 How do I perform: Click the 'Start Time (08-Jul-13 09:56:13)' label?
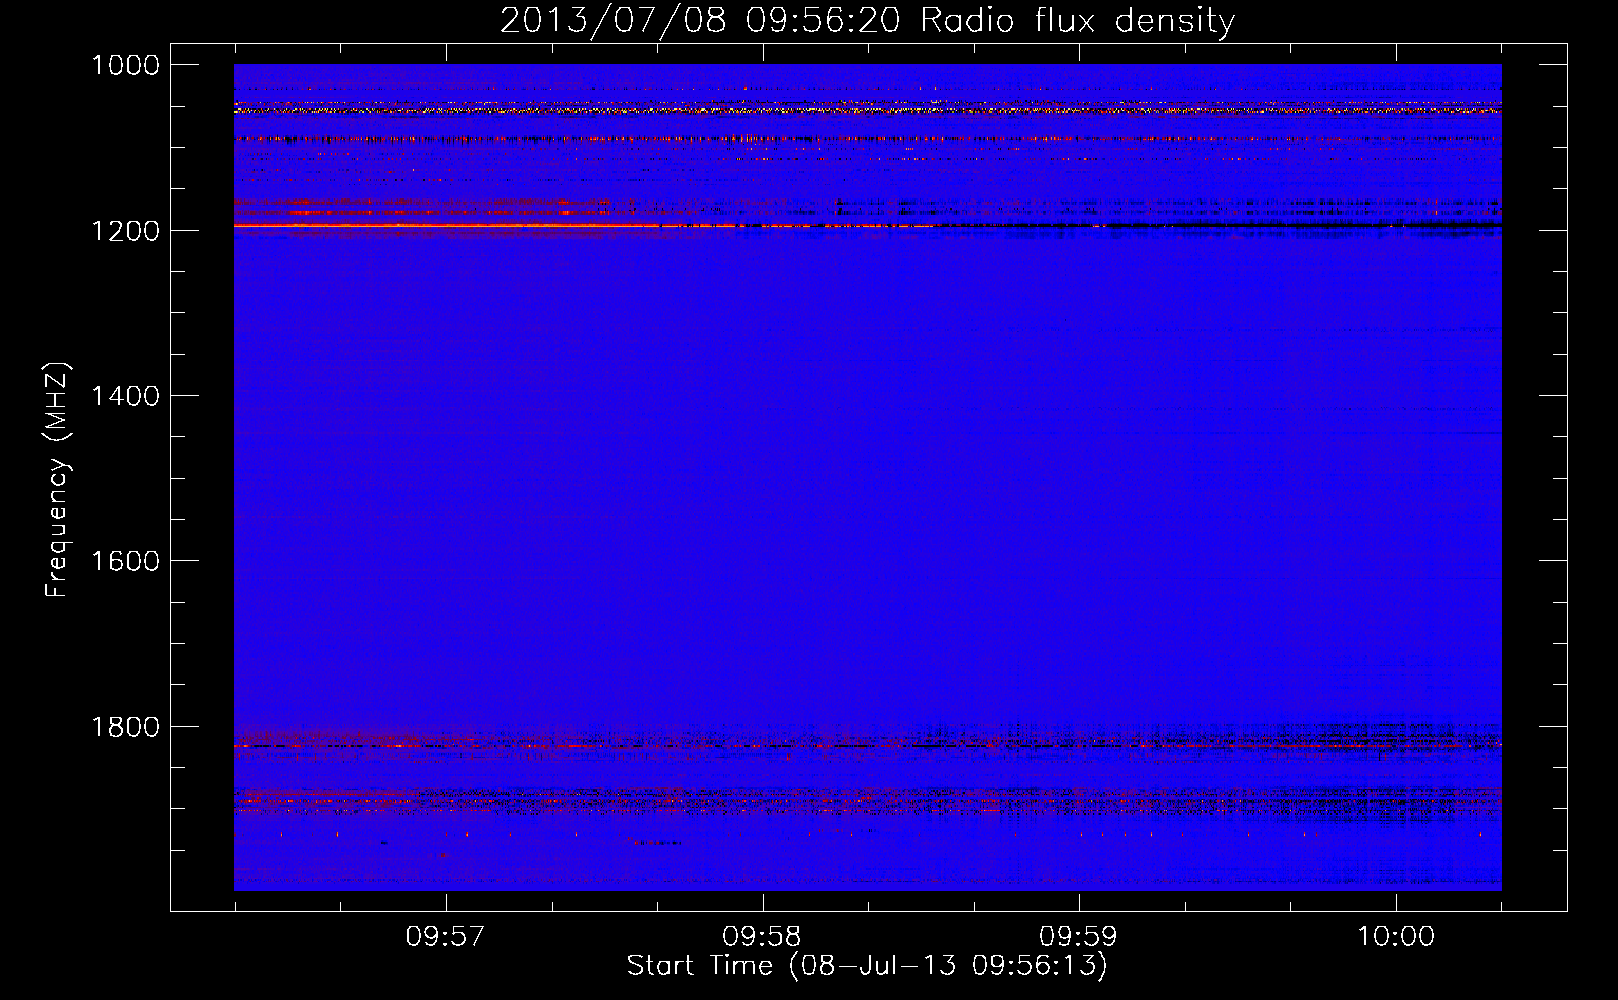867,966
